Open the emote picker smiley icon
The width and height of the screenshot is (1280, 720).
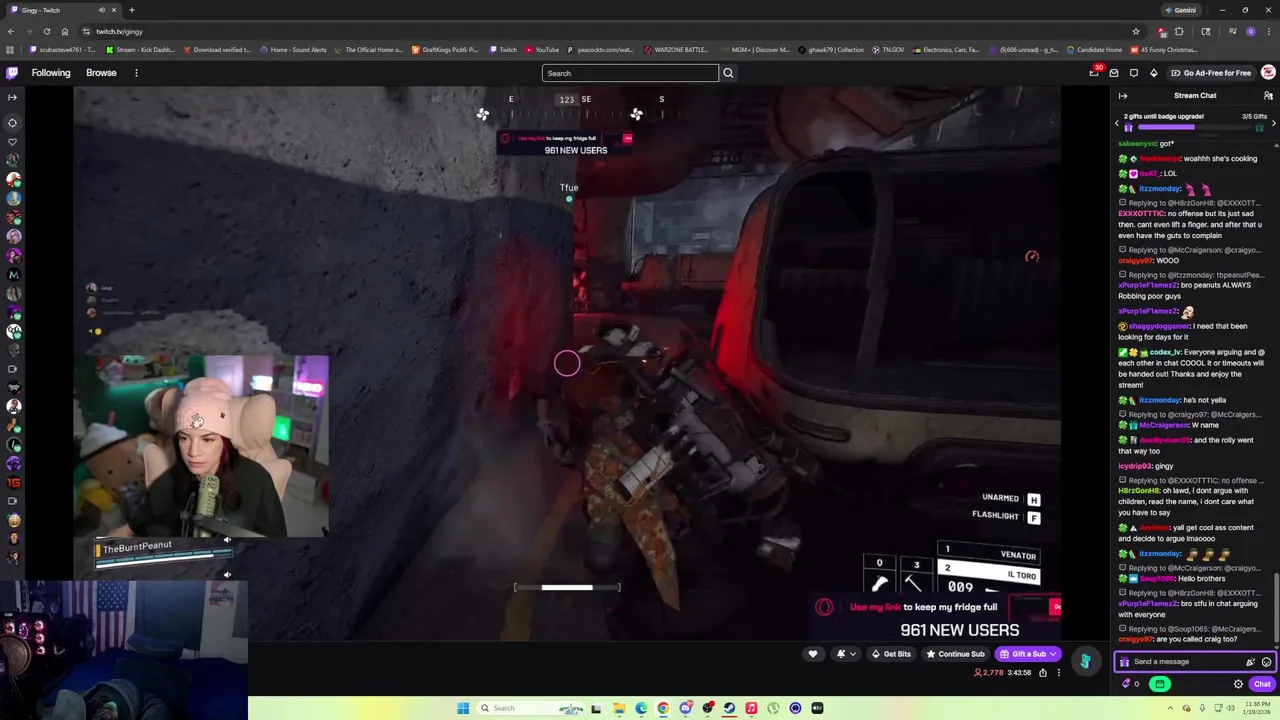coord(1266,662)
